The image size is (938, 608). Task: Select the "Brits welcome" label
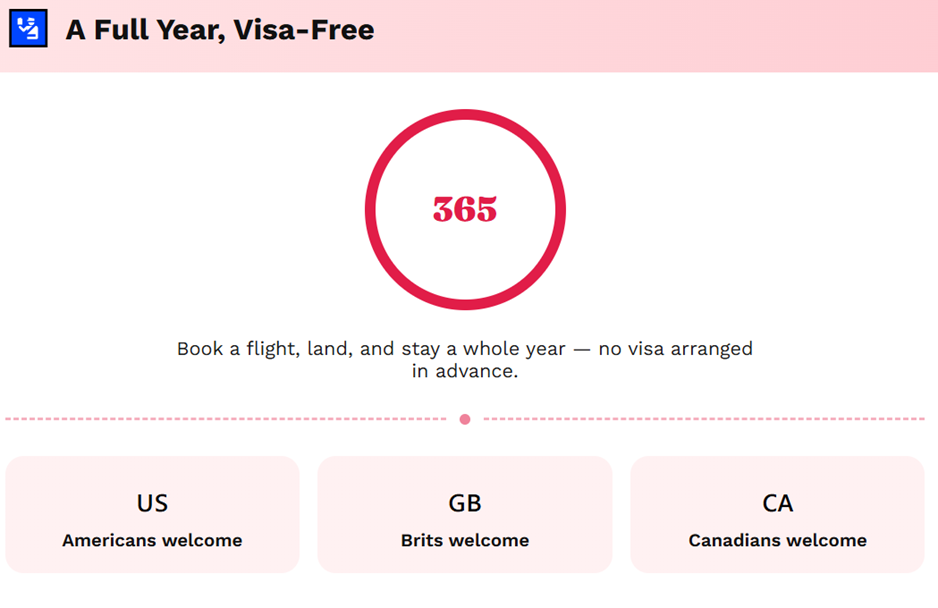tap(465, 540)
